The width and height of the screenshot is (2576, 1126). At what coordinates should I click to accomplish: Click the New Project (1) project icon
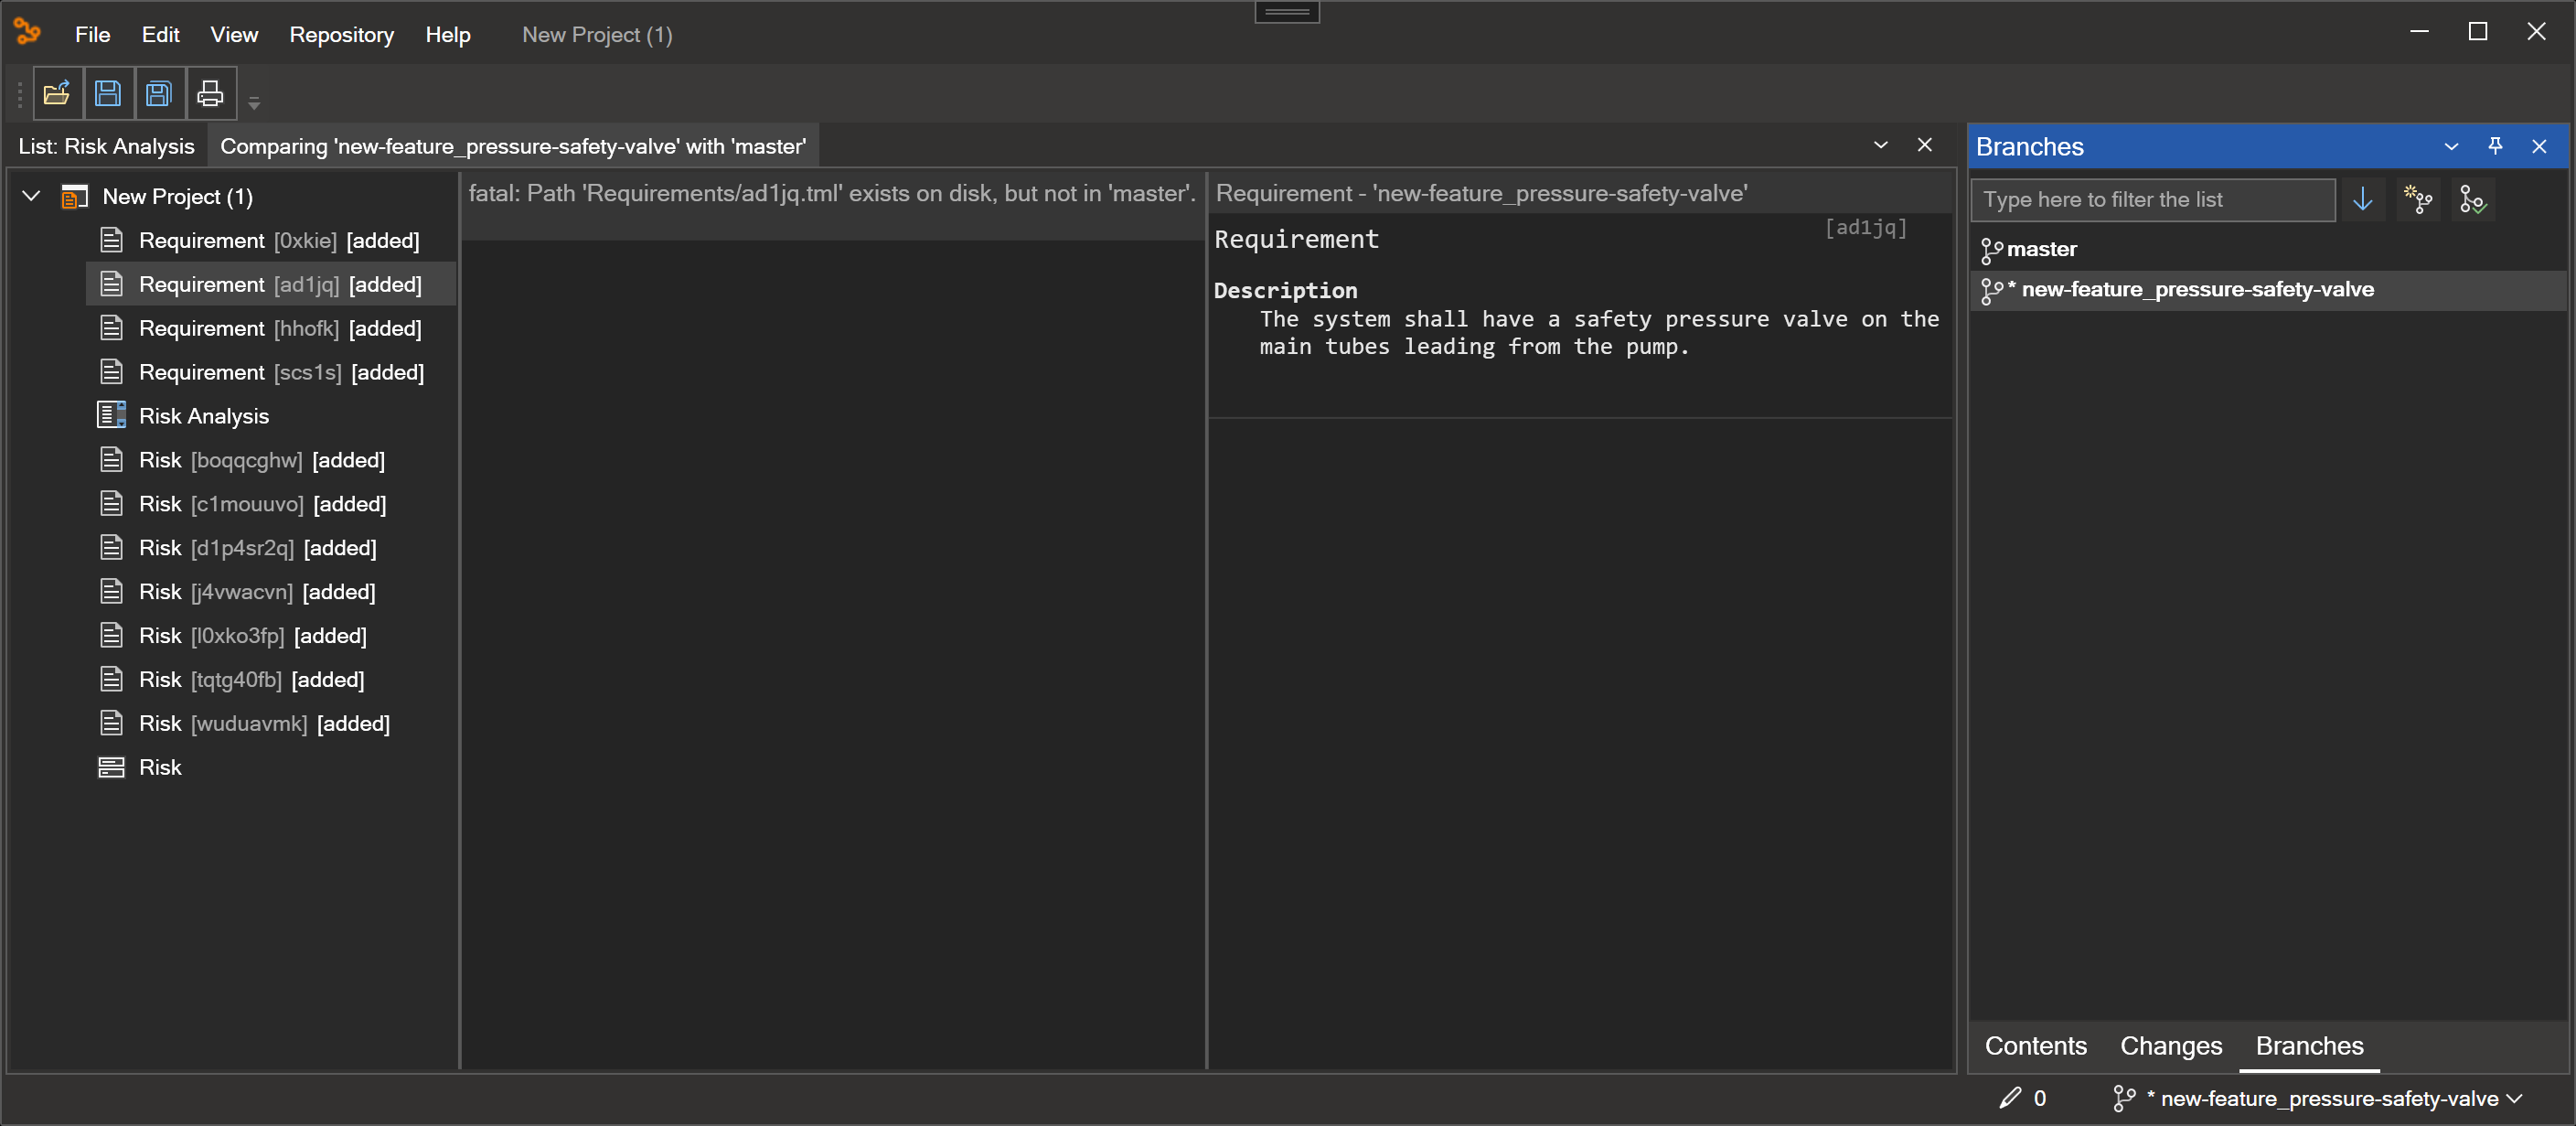[x=75, y=197]
